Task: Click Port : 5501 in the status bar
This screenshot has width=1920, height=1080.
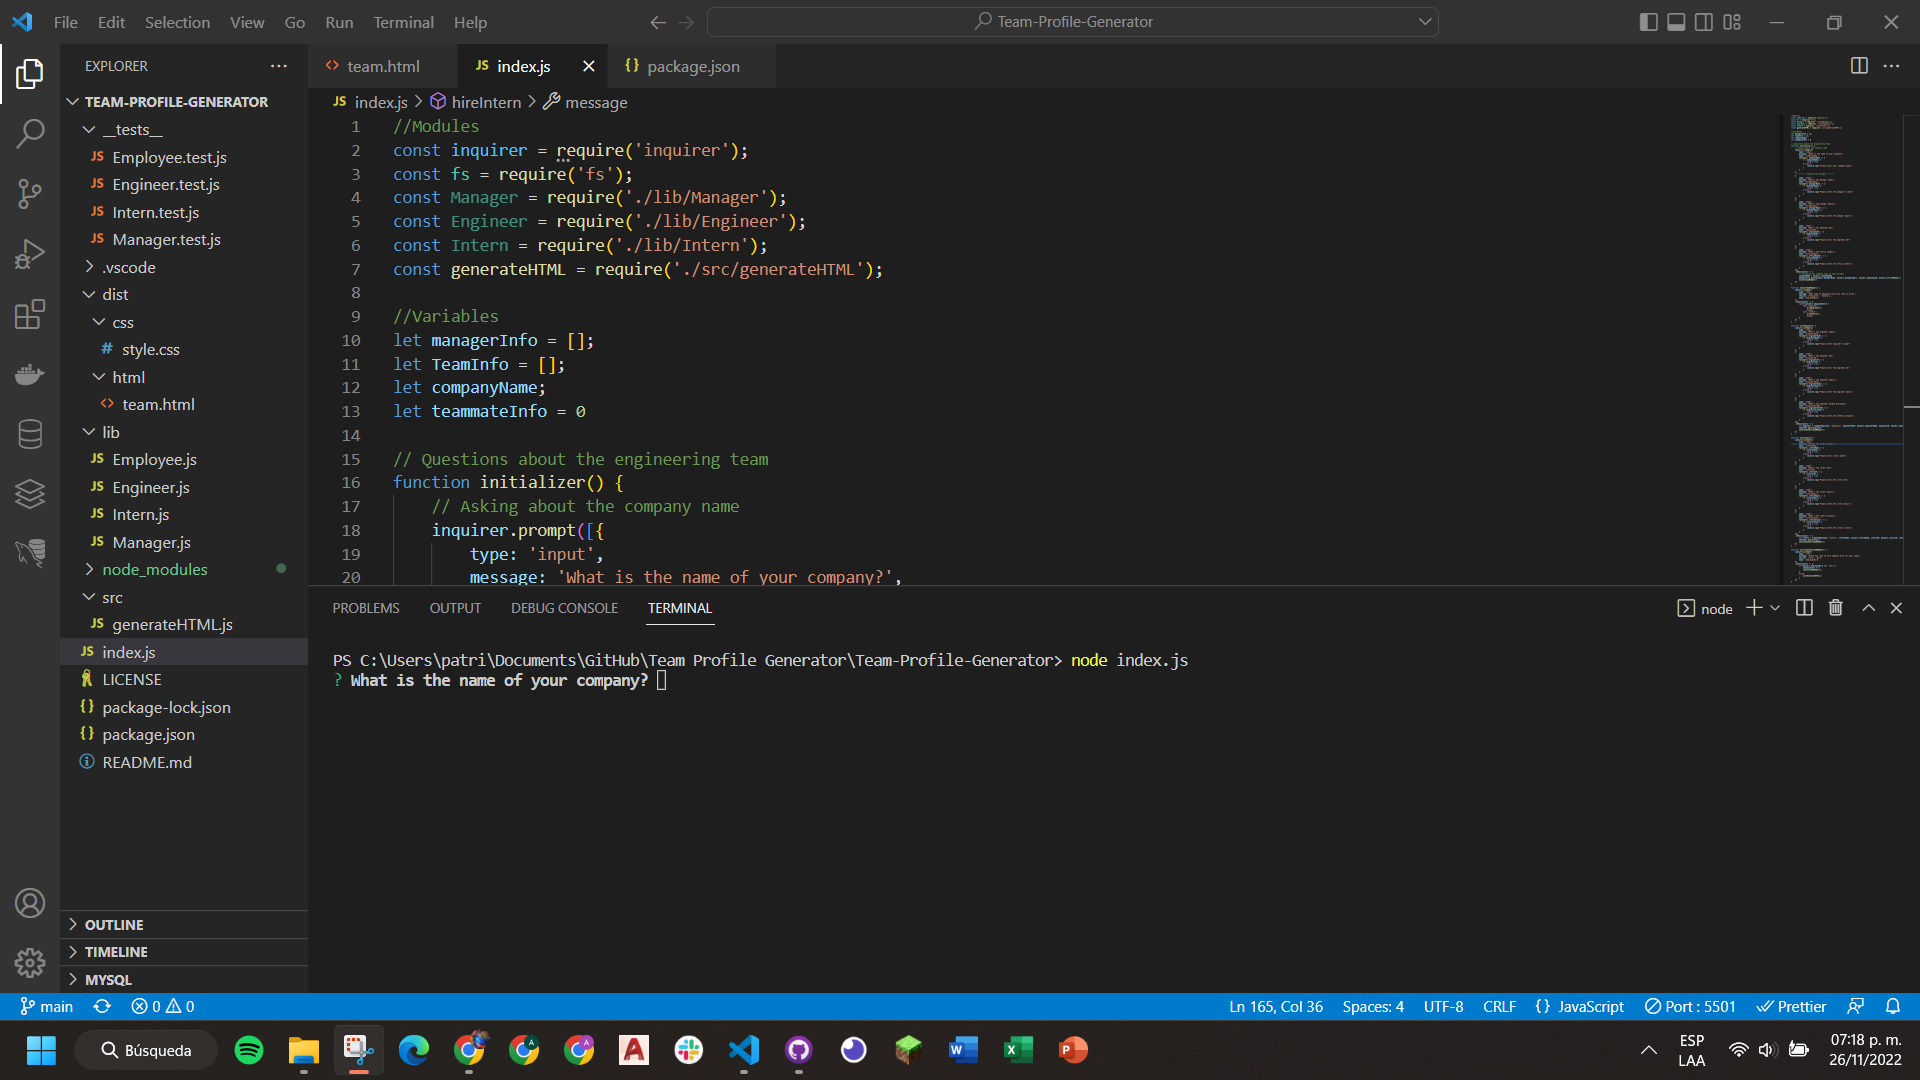Action: (1690, 1006)
